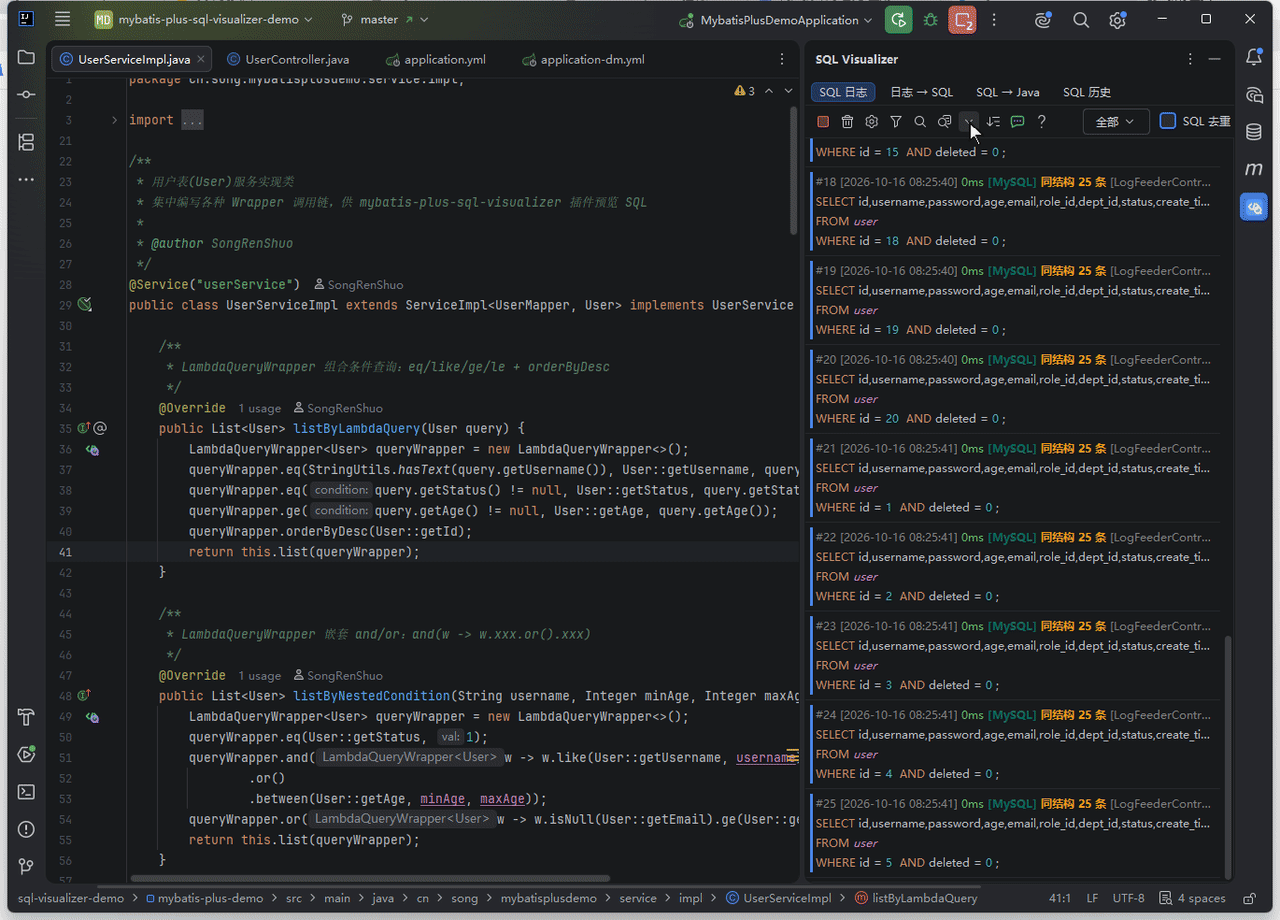Close the UserServiceImpl.java tab

[x=201, y=60]
